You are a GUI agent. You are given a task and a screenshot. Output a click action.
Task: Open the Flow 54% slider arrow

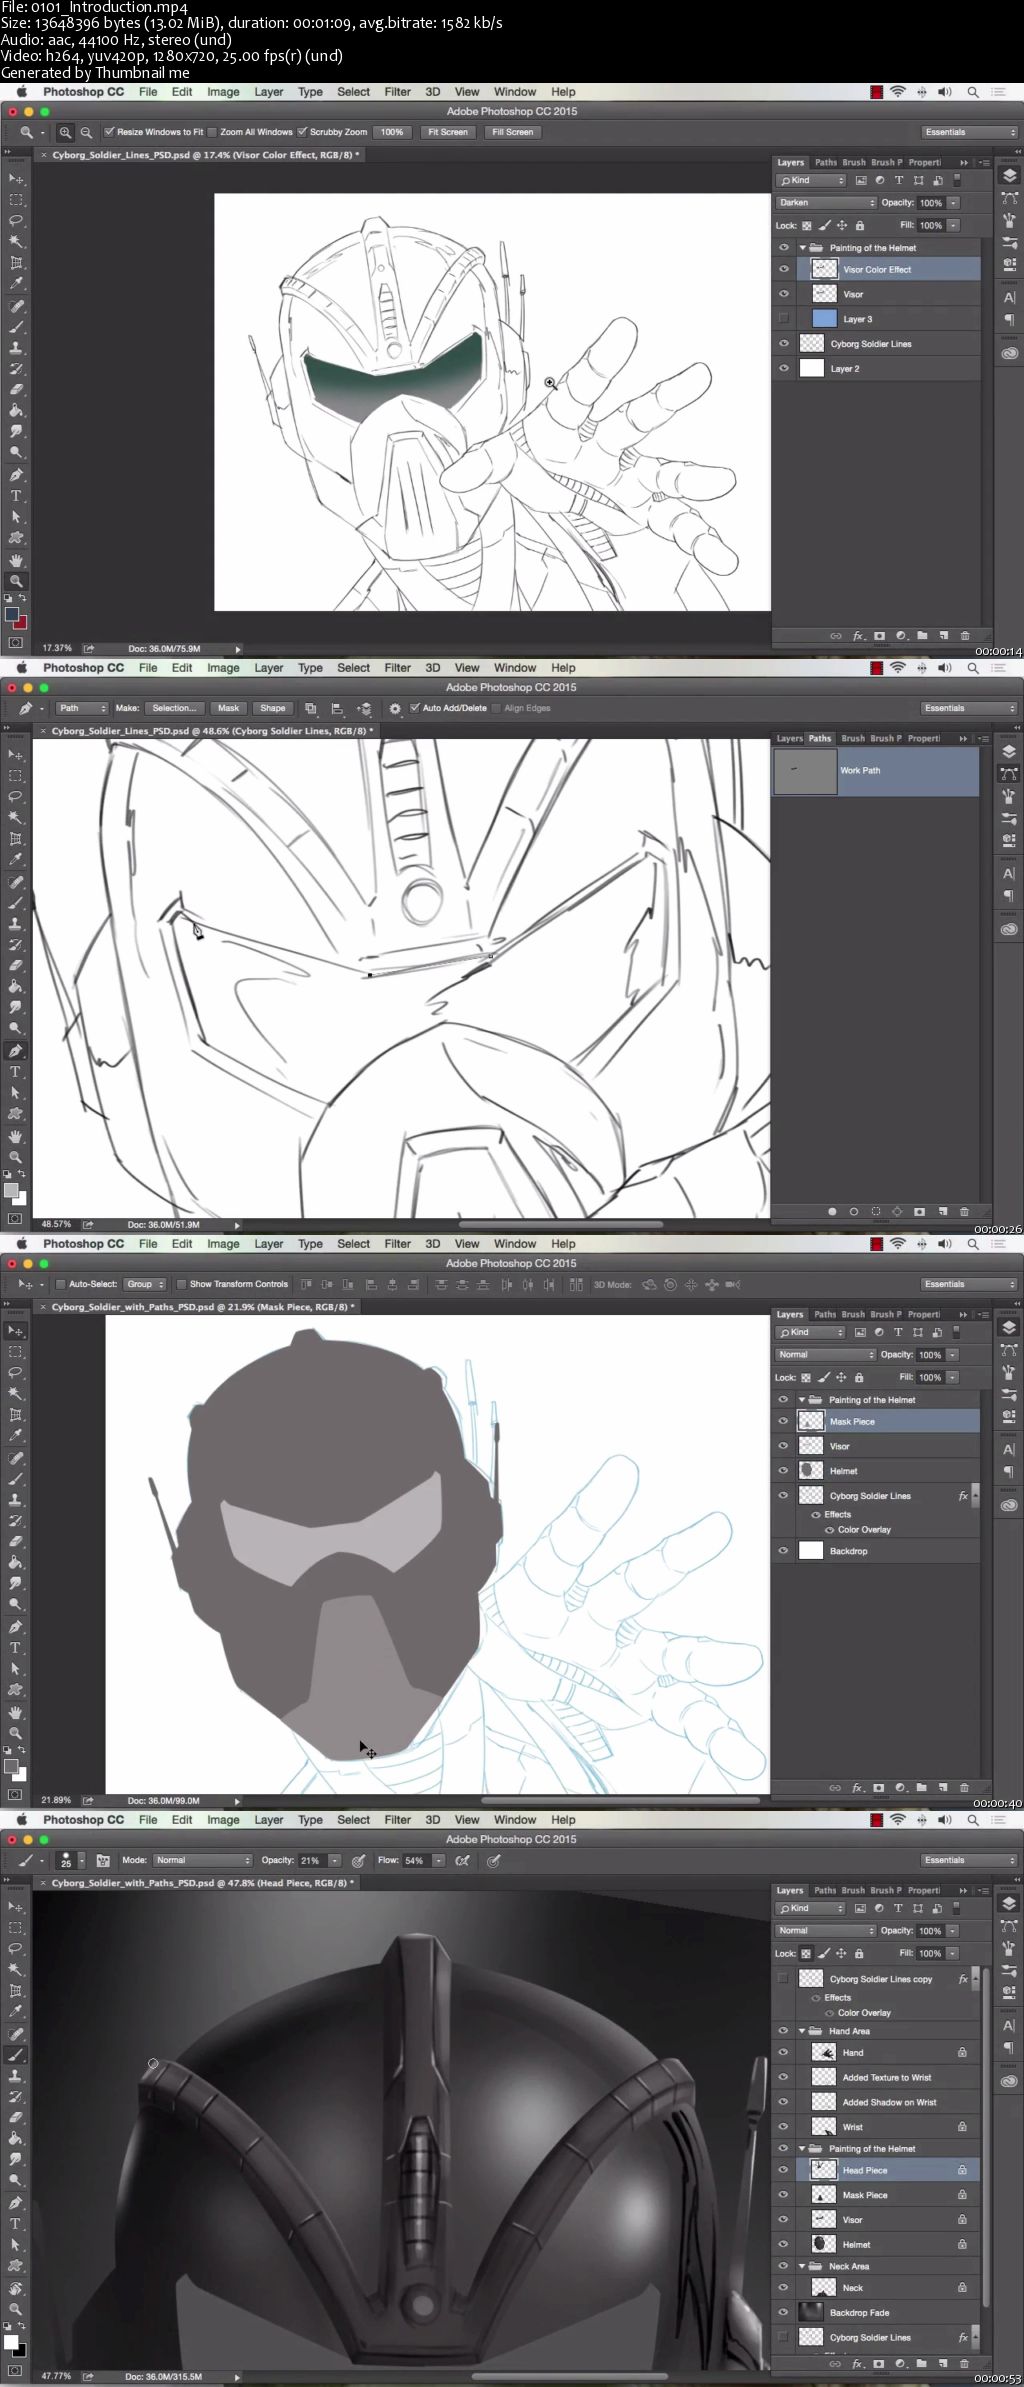[438, 1860]
